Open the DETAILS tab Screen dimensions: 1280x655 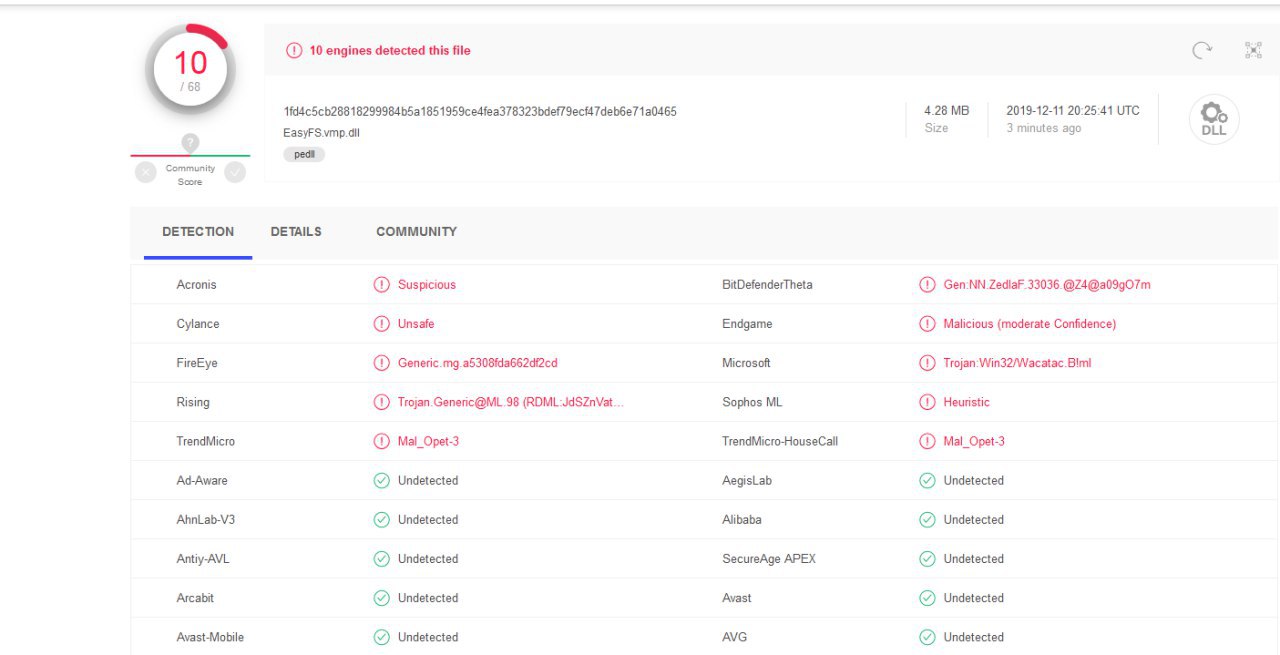pyautogui.click(x=296, y=232)
